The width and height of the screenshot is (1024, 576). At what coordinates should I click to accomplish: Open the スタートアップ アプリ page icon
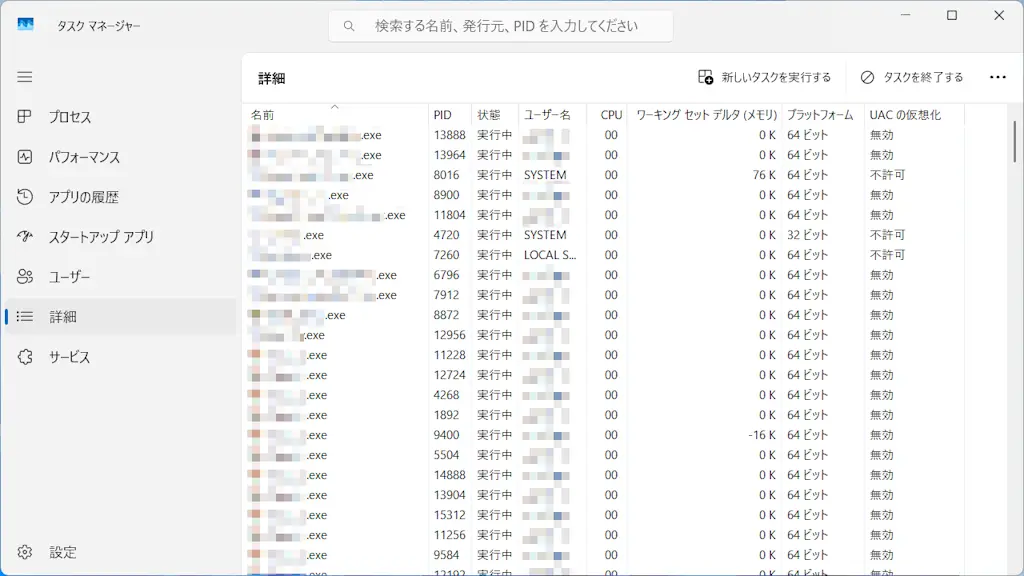[25, 237]
